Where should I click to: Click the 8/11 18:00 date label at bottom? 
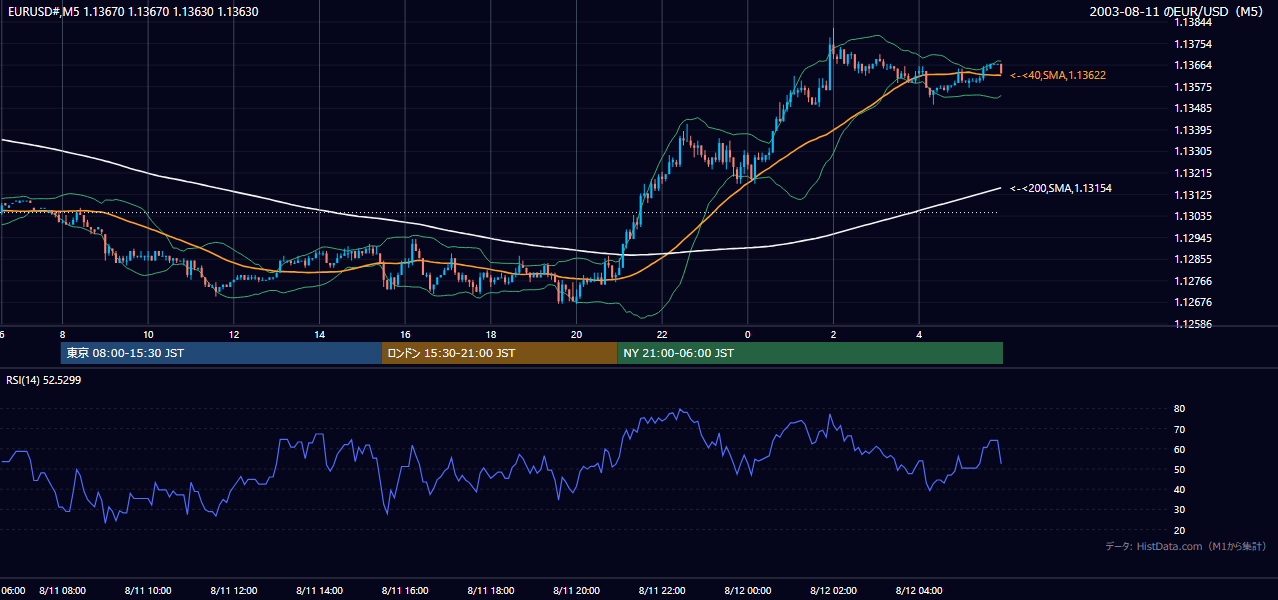tap(490, 590)
